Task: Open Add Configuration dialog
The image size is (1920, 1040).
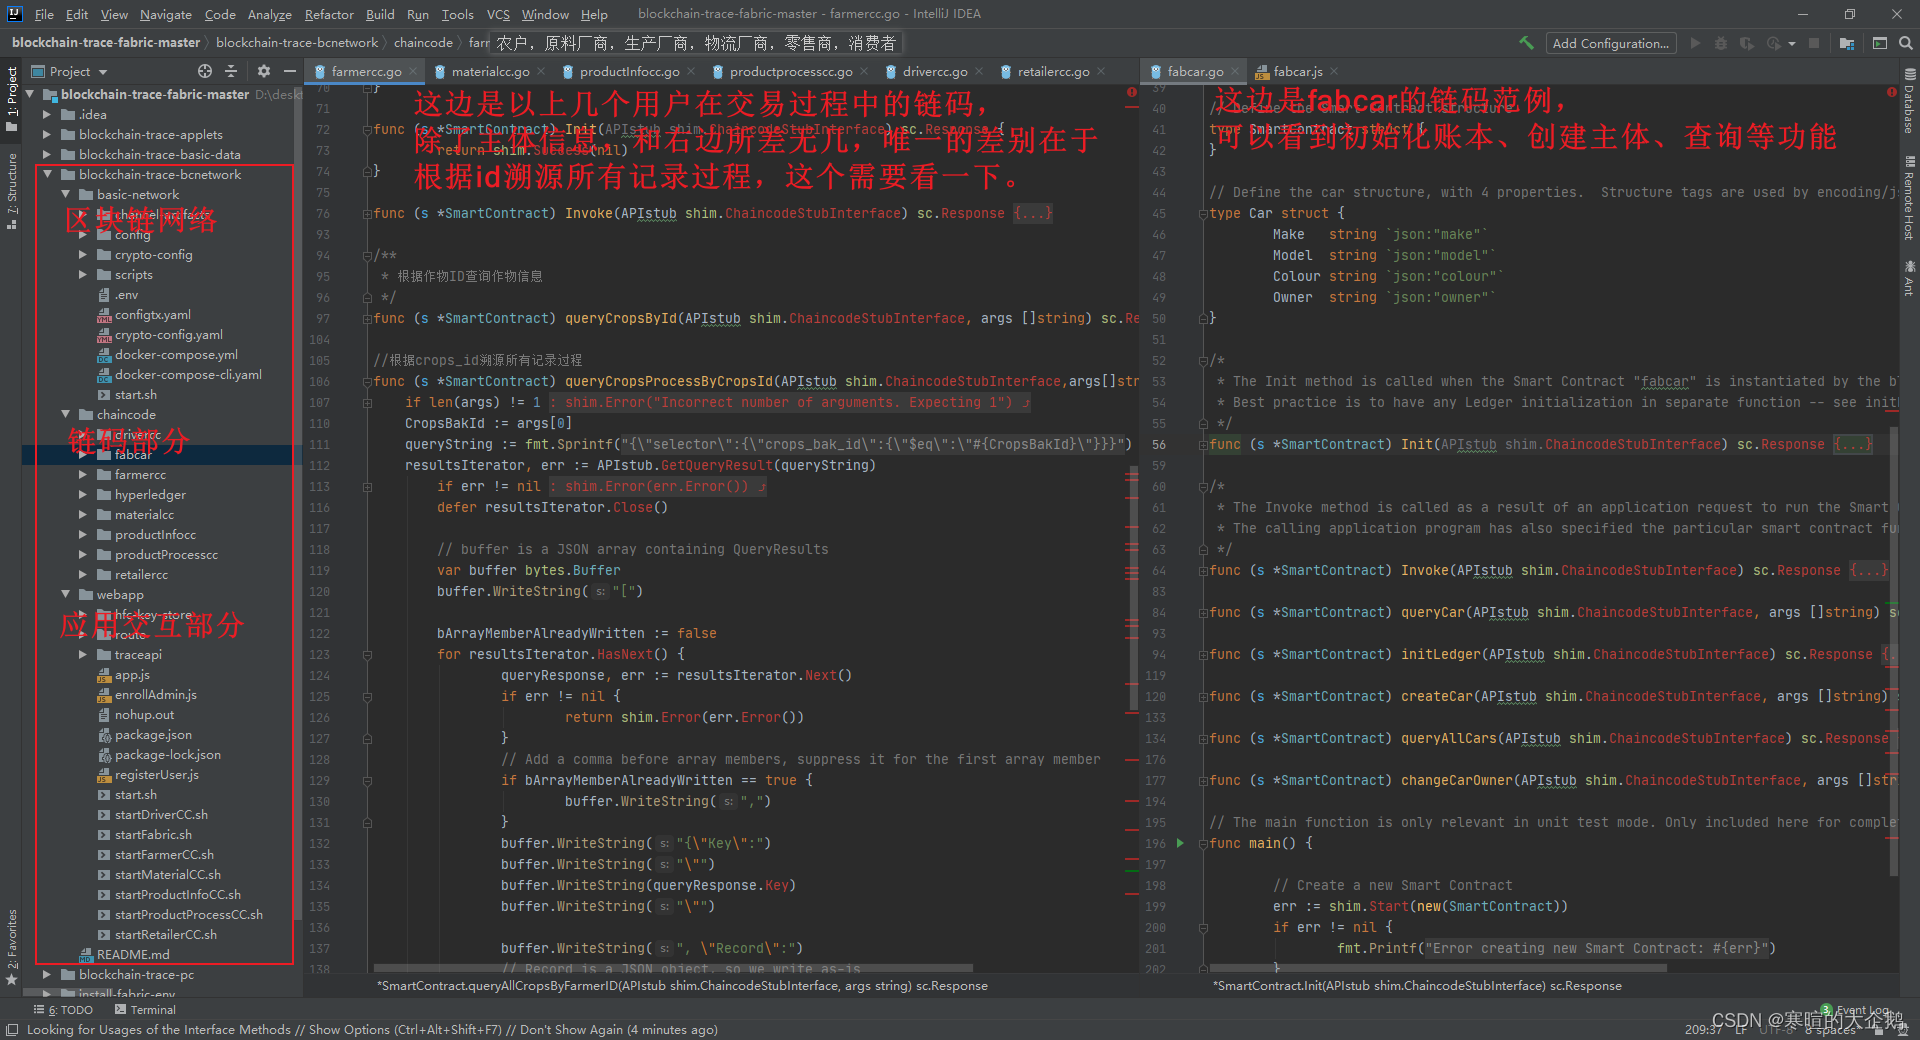Action: [x=1610, y=43]
